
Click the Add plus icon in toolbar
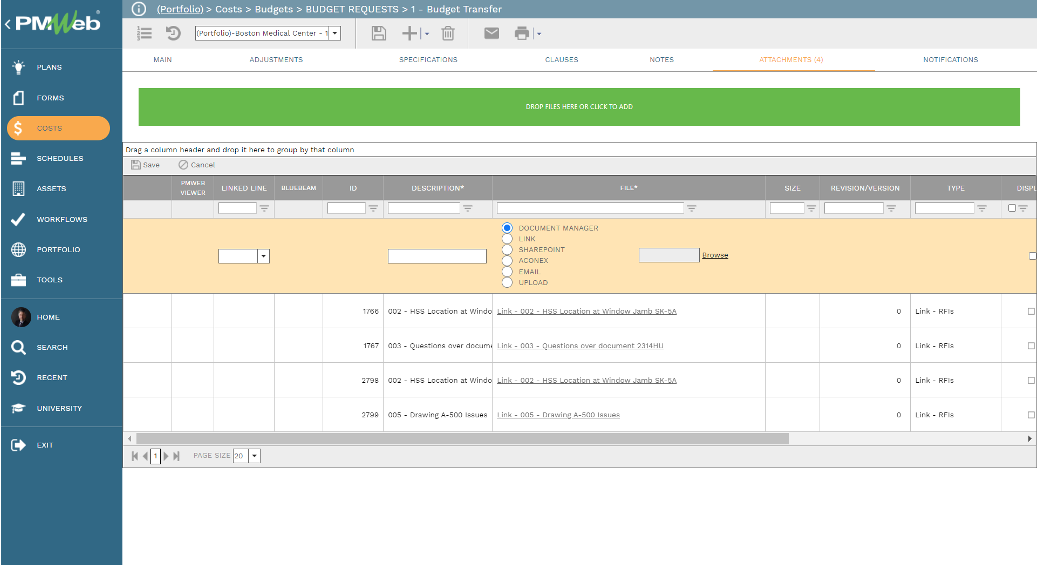click(410, 33)
